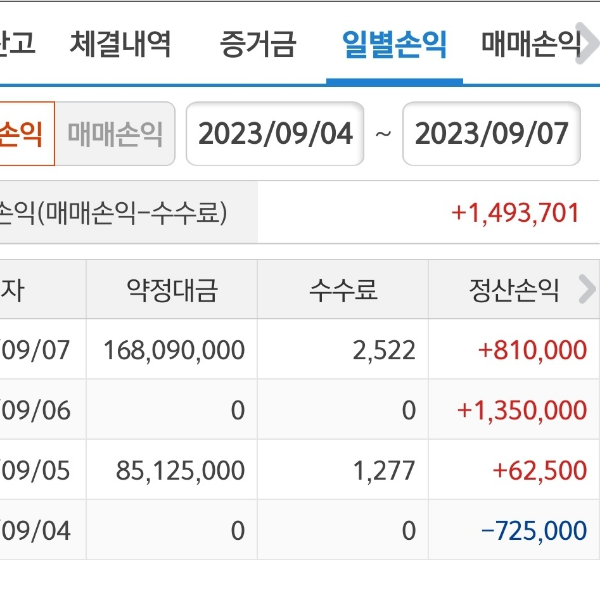Sort by the 약정대금 column header

[172, 291]
